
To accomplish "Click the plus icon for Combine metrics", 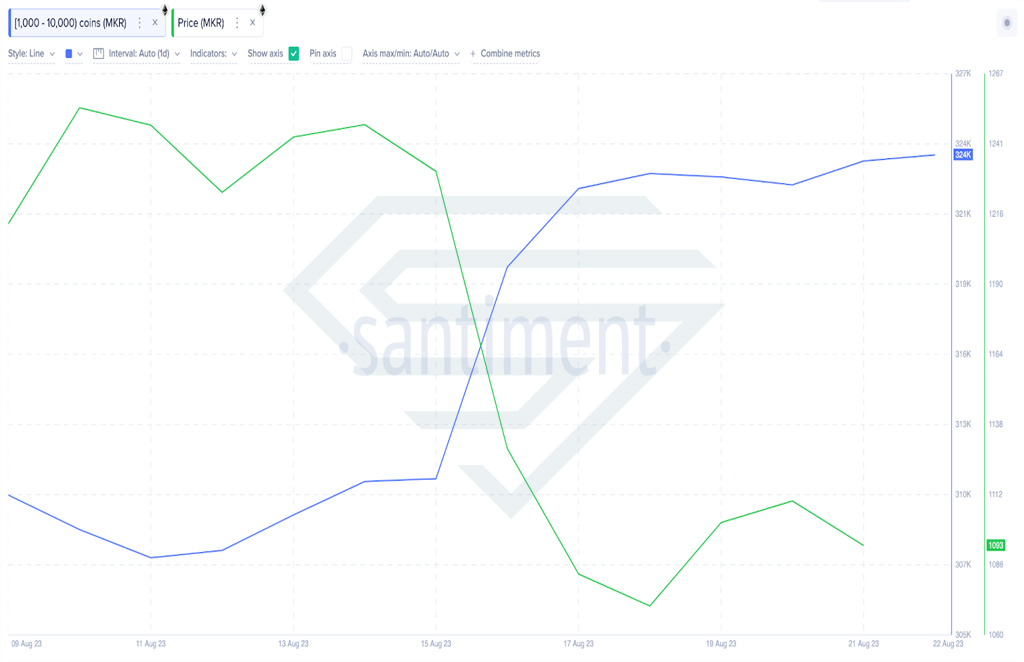I will point(473,54).
